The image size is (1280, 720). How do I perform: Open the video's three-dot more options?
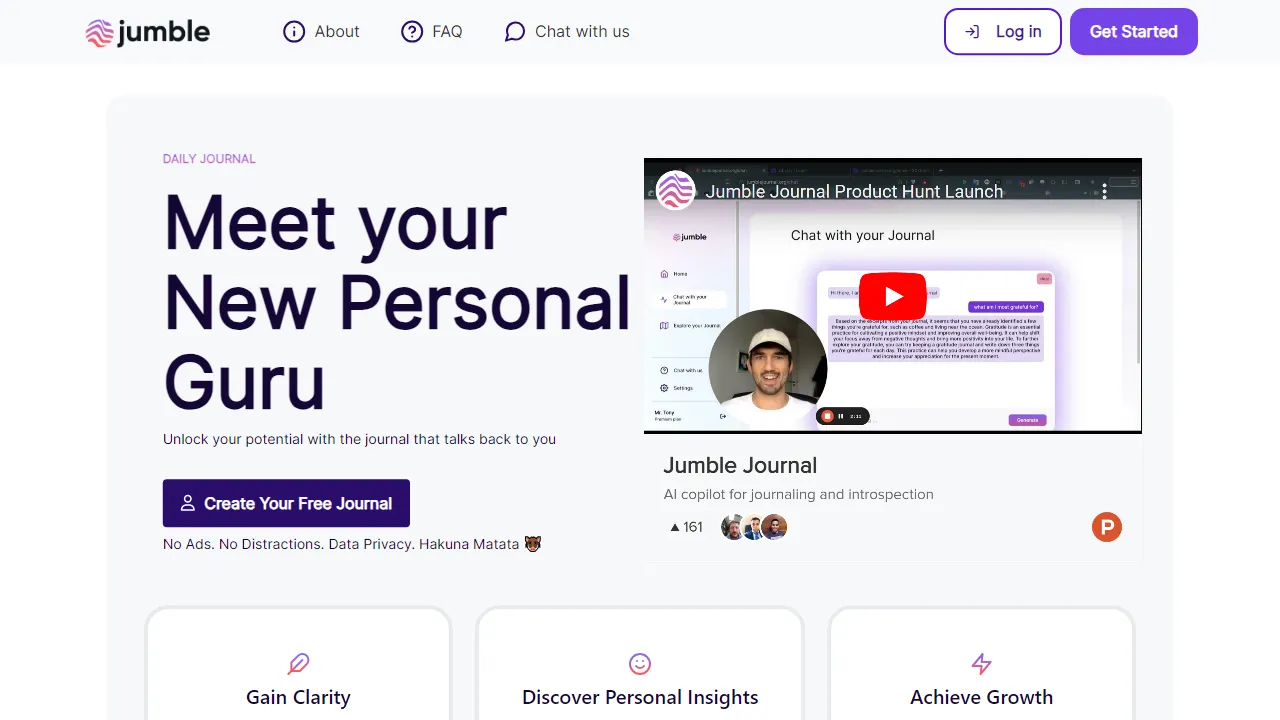pos(1105,191)
